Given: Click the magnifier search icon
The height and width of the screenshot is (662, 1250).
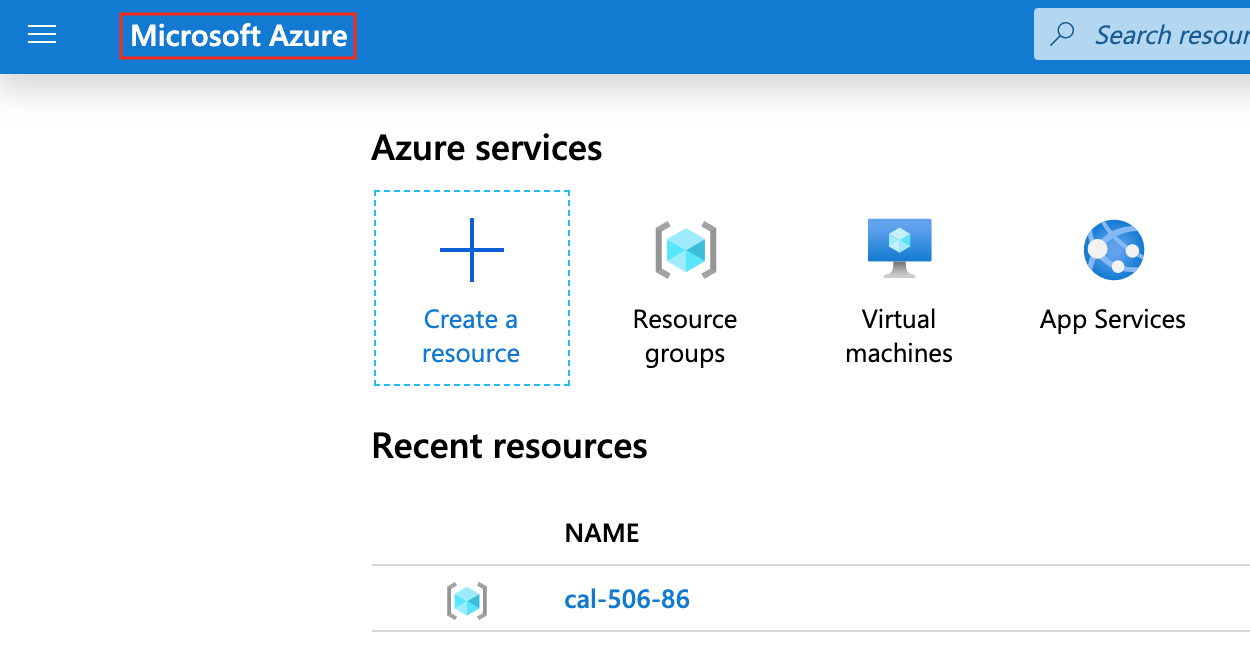Looking at the screenshot, I should 1062,34.
